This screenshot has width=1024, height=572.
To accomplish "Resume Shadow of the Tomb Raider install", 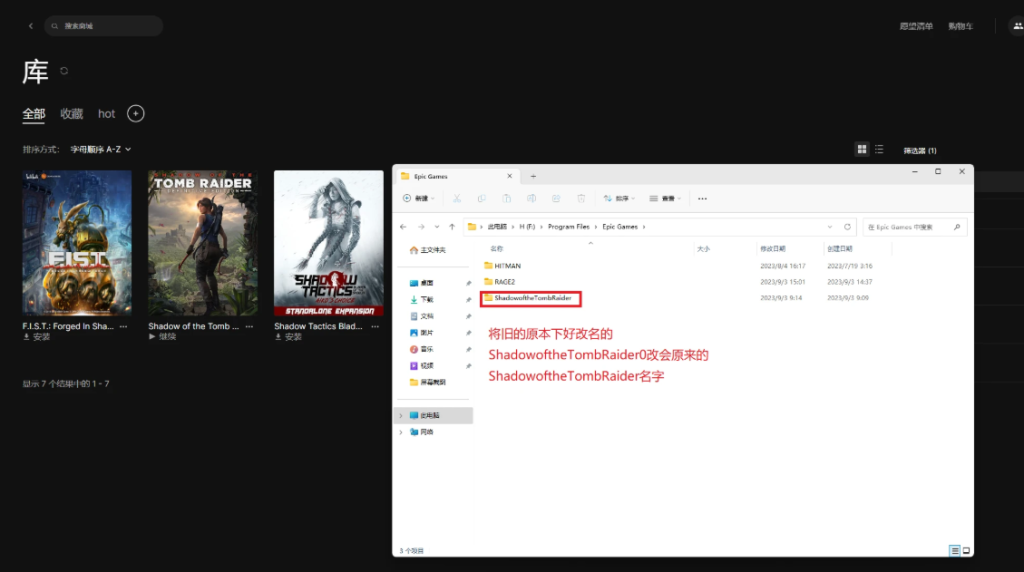I will click(162, 337).
